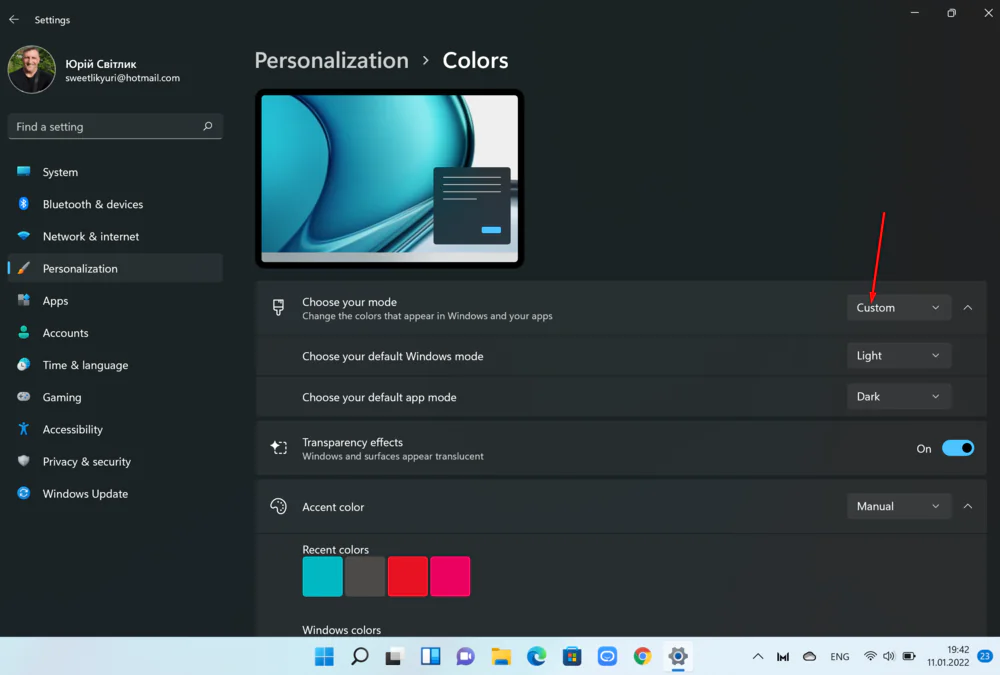Open the default app mode dropdown
1000x675 pixels.
(898, 397)
